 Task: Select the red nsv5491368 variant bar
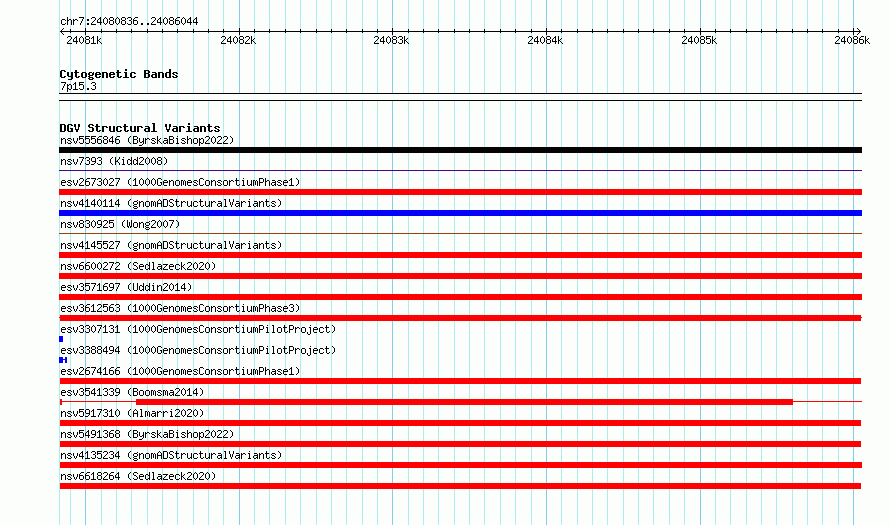460,444
